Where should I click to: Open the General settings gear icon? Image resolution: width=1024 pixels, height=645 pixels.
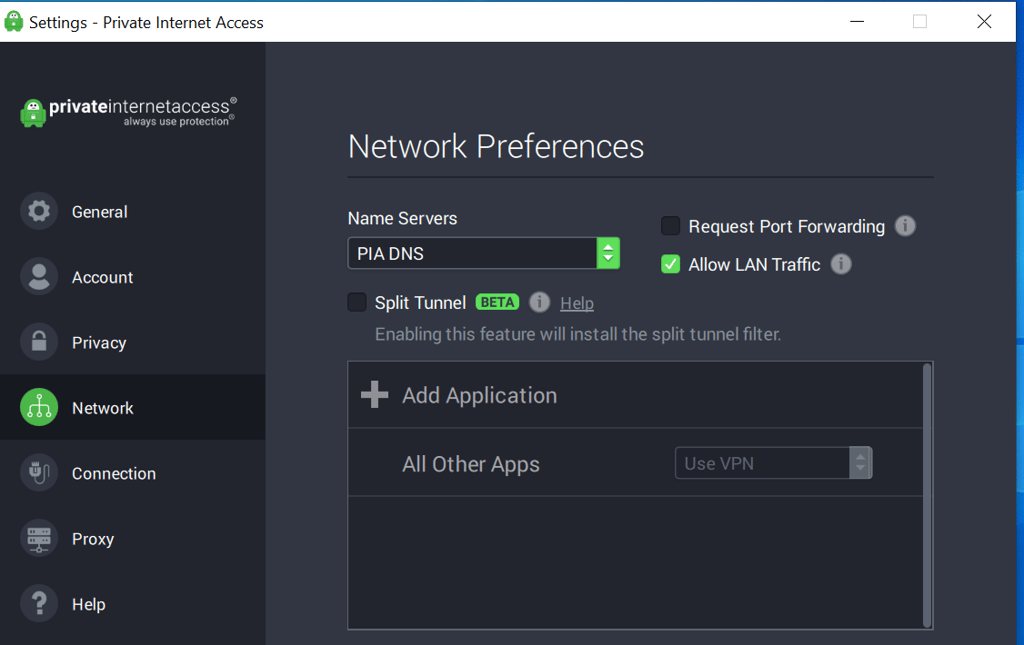(x=39, y=211)
